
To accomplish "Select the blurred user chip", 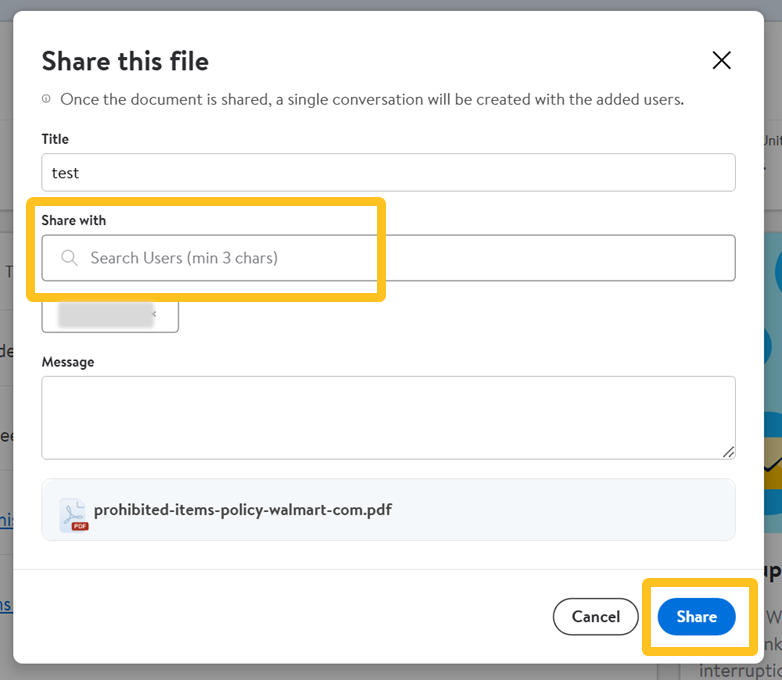I will click(105, 315).
